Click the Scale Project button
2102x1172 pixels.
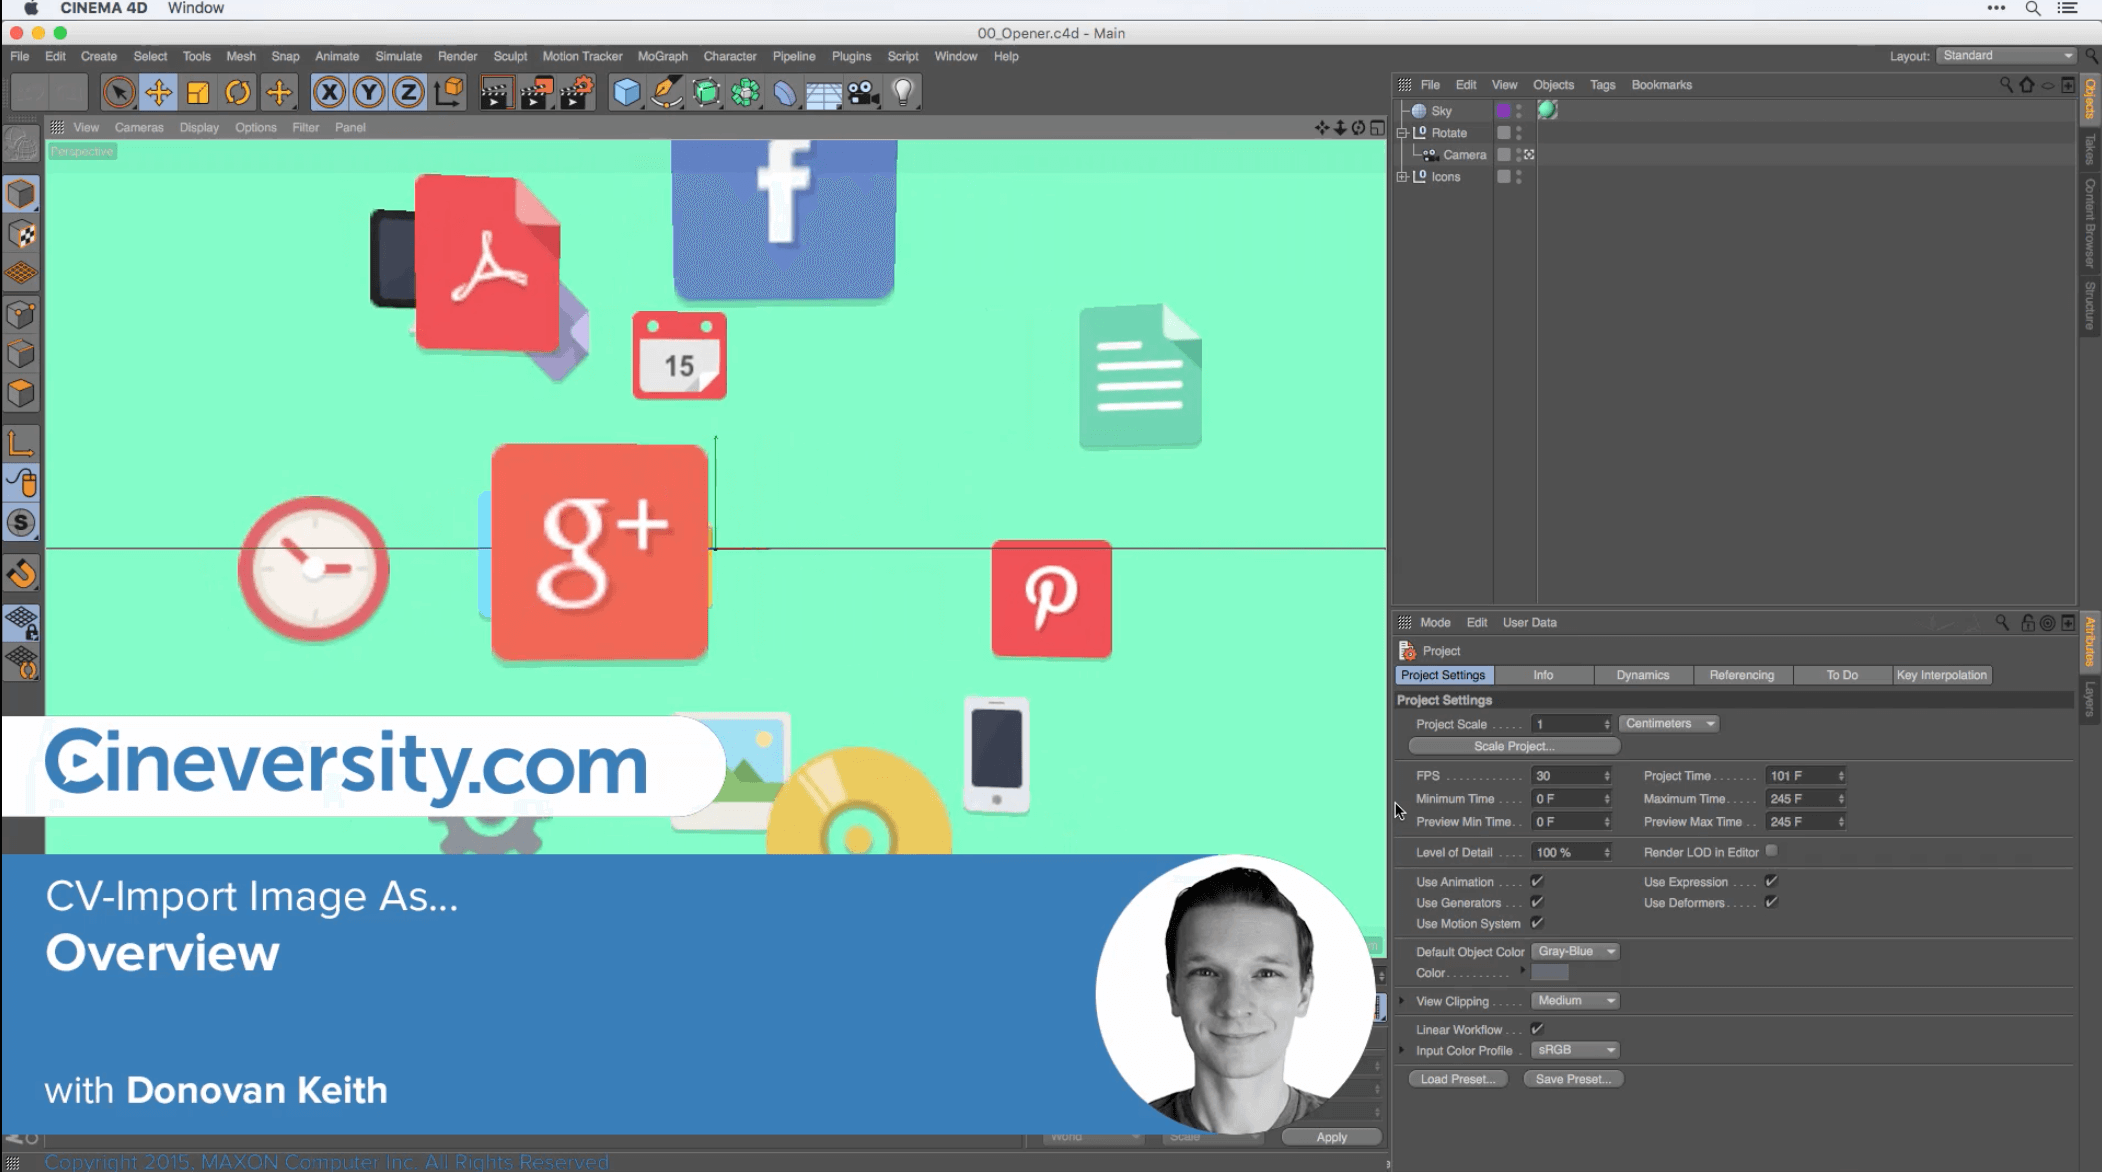tap(1513, 746)
